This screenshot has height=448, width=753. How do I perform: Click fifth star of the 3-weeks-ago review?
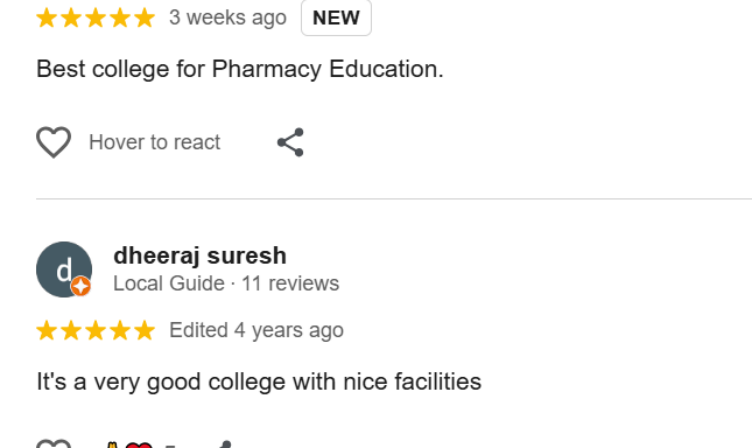(x=145, y=18)
